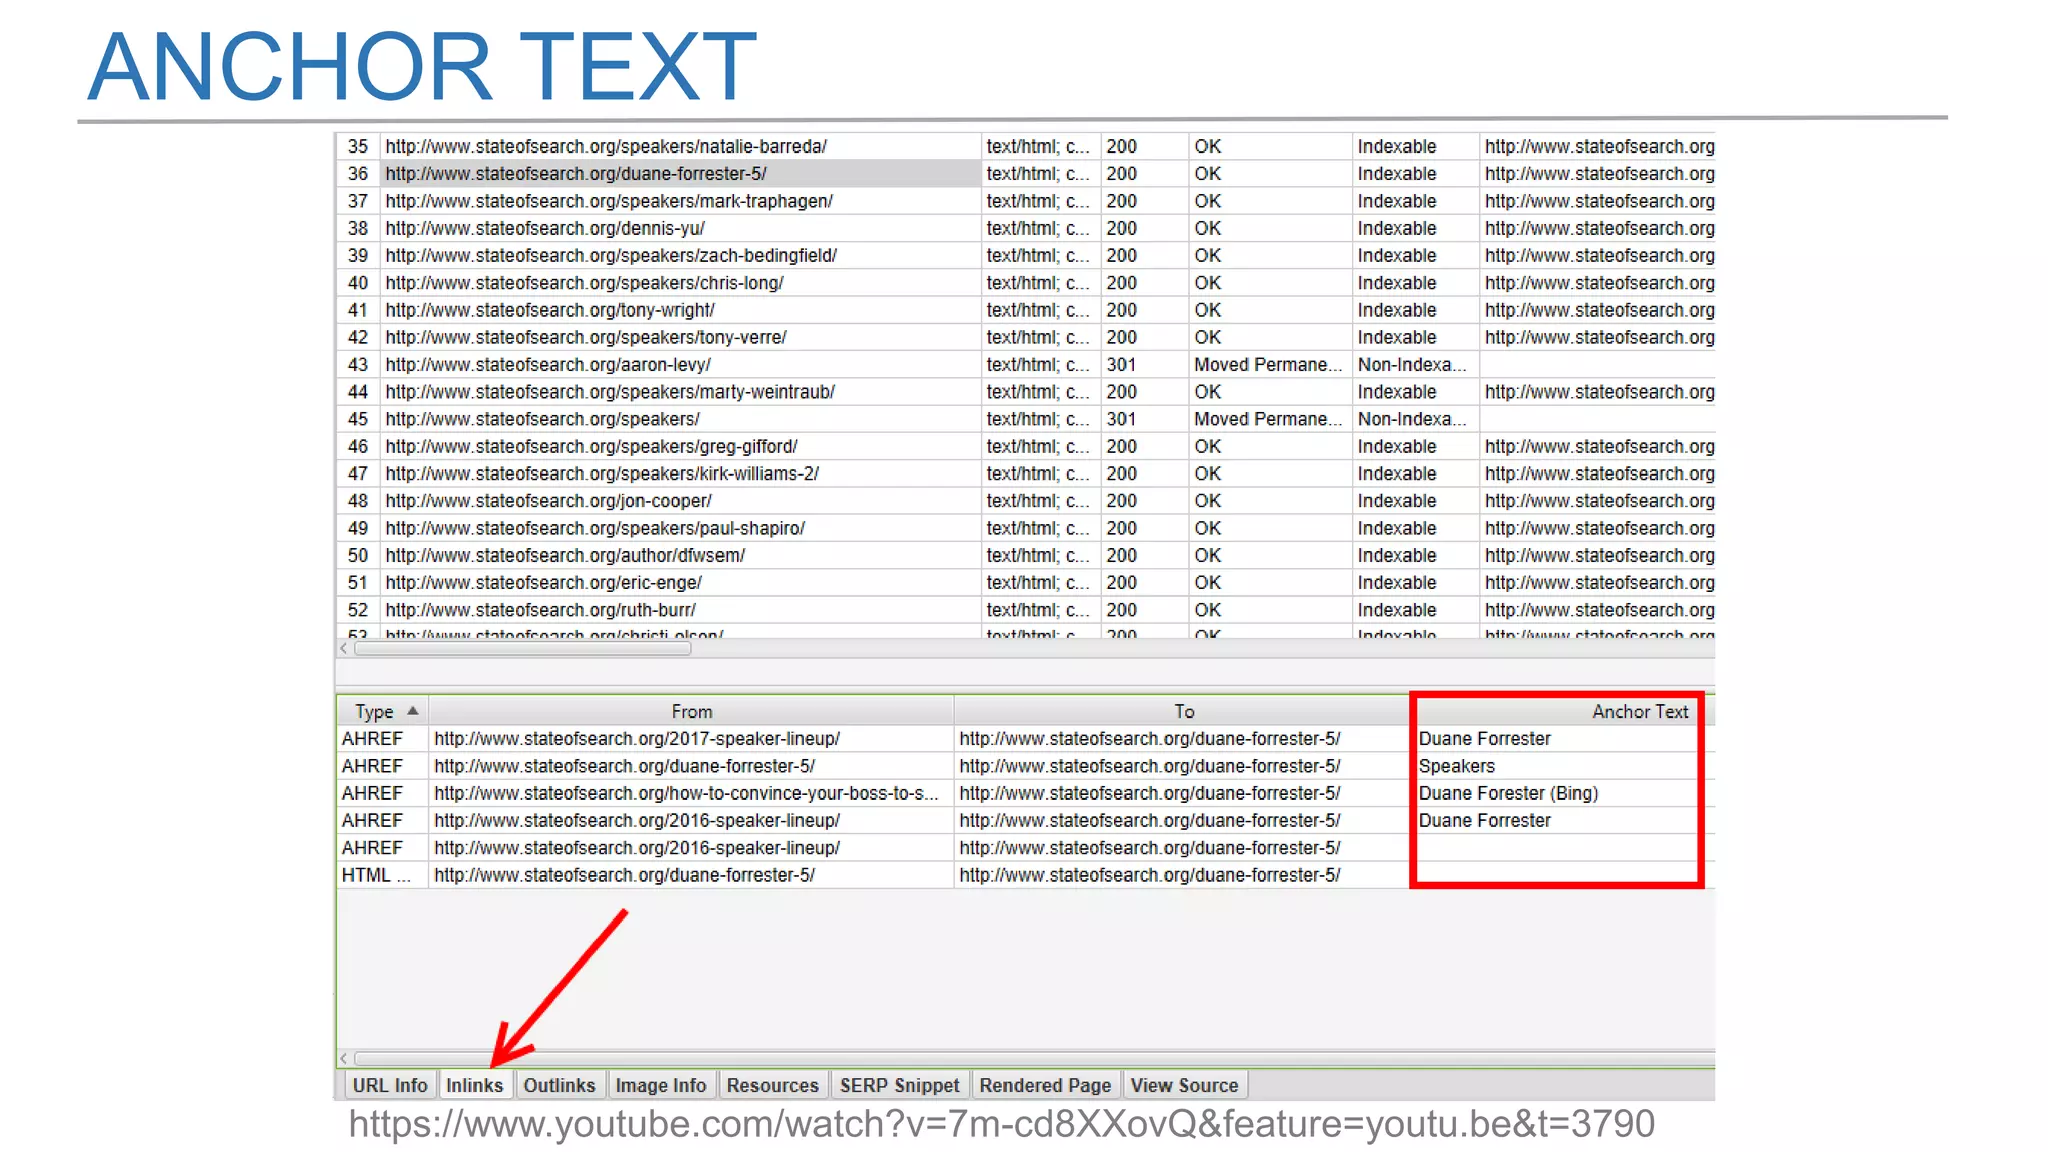Open the YouTube video link below
Screen dimensions: 2048x1152
[1001, 1124]
